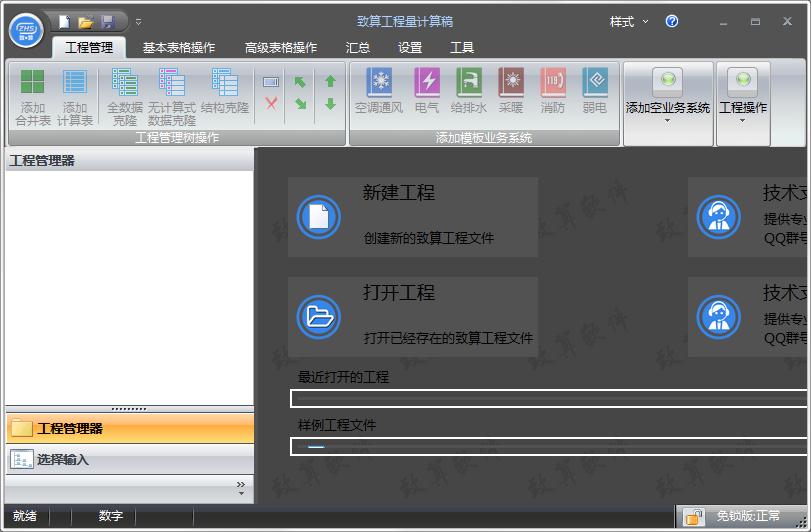Add the 弱电 template system

pyautogui.click(x=594, y=91)
